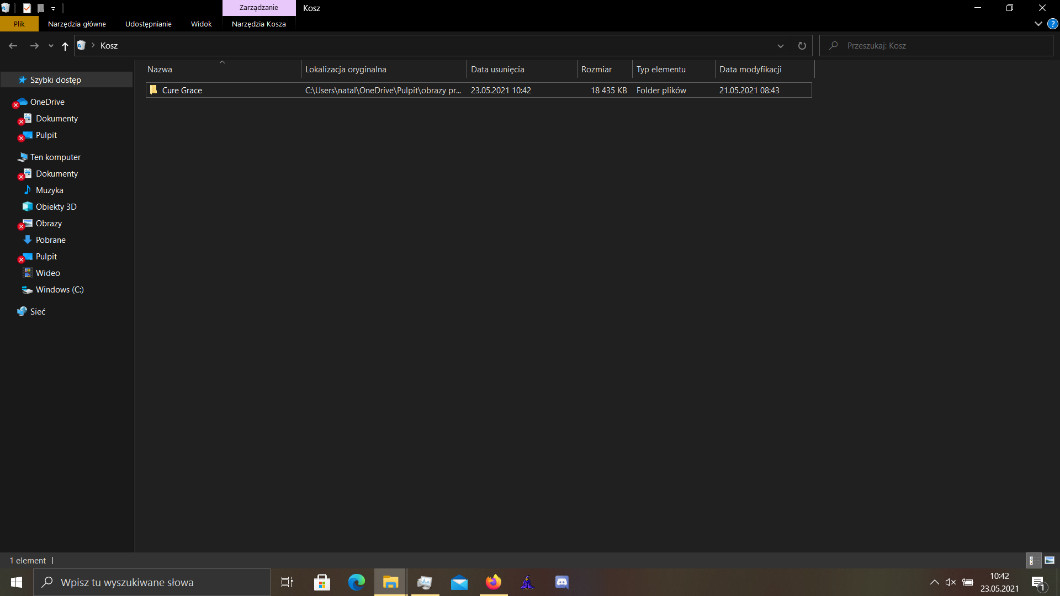Open the Task View taskbar icon
The width and height of the screenshot is (1060, 596).
coord(287,582)
